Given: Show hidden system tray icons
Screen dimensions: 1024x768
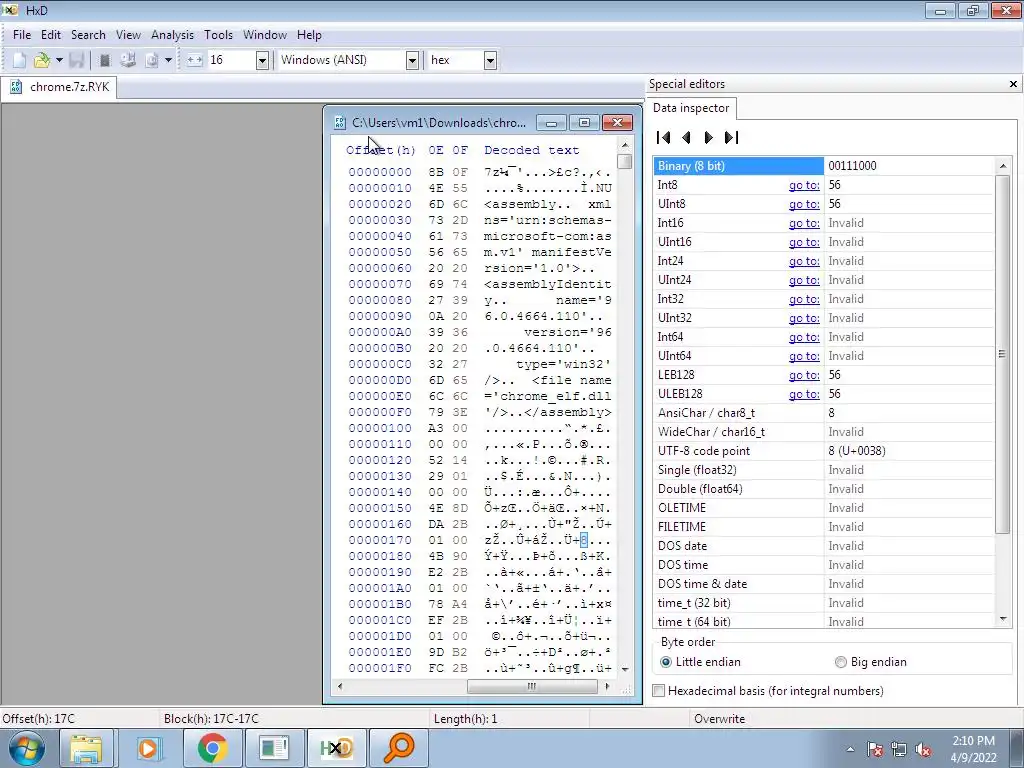Looking at the screenshot, I should coord(850,749).
